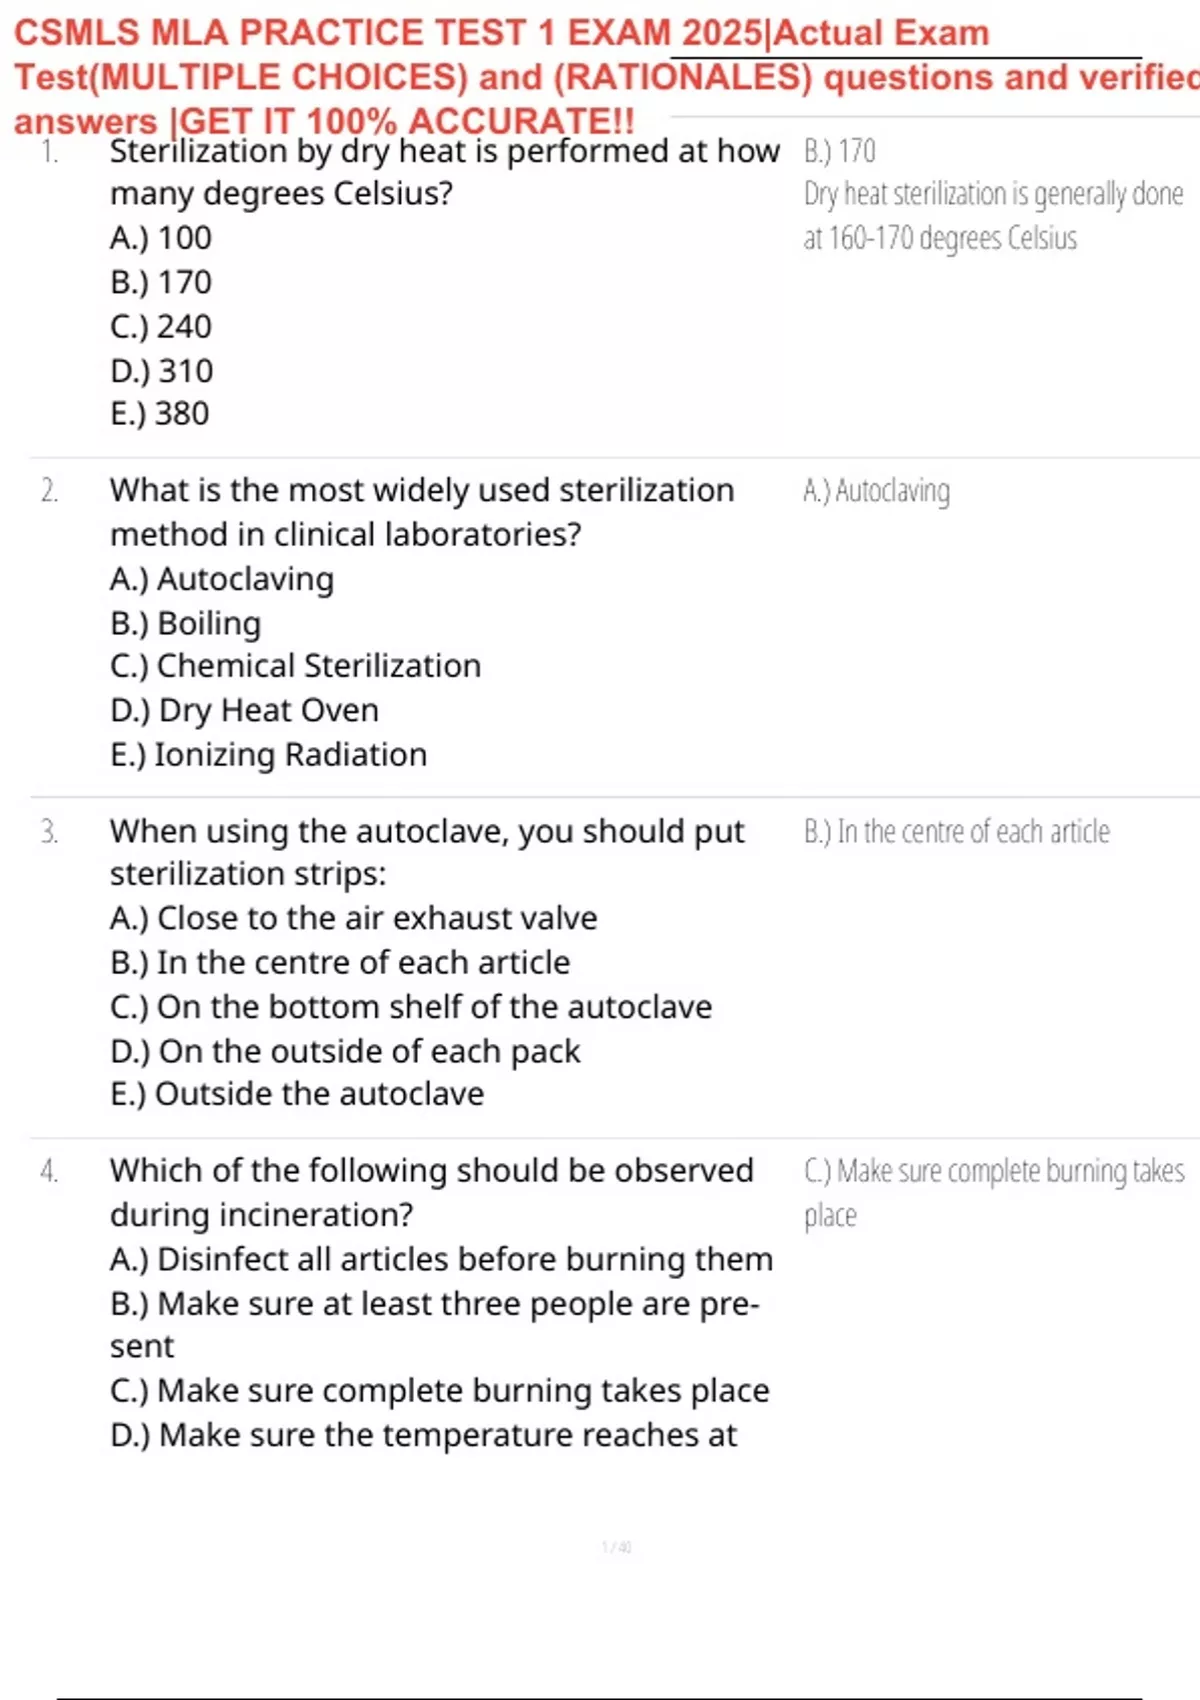This screenshot has height=1700, width=1200.
Task: Click question 4 text about incineration
Action: [431, 1192]
